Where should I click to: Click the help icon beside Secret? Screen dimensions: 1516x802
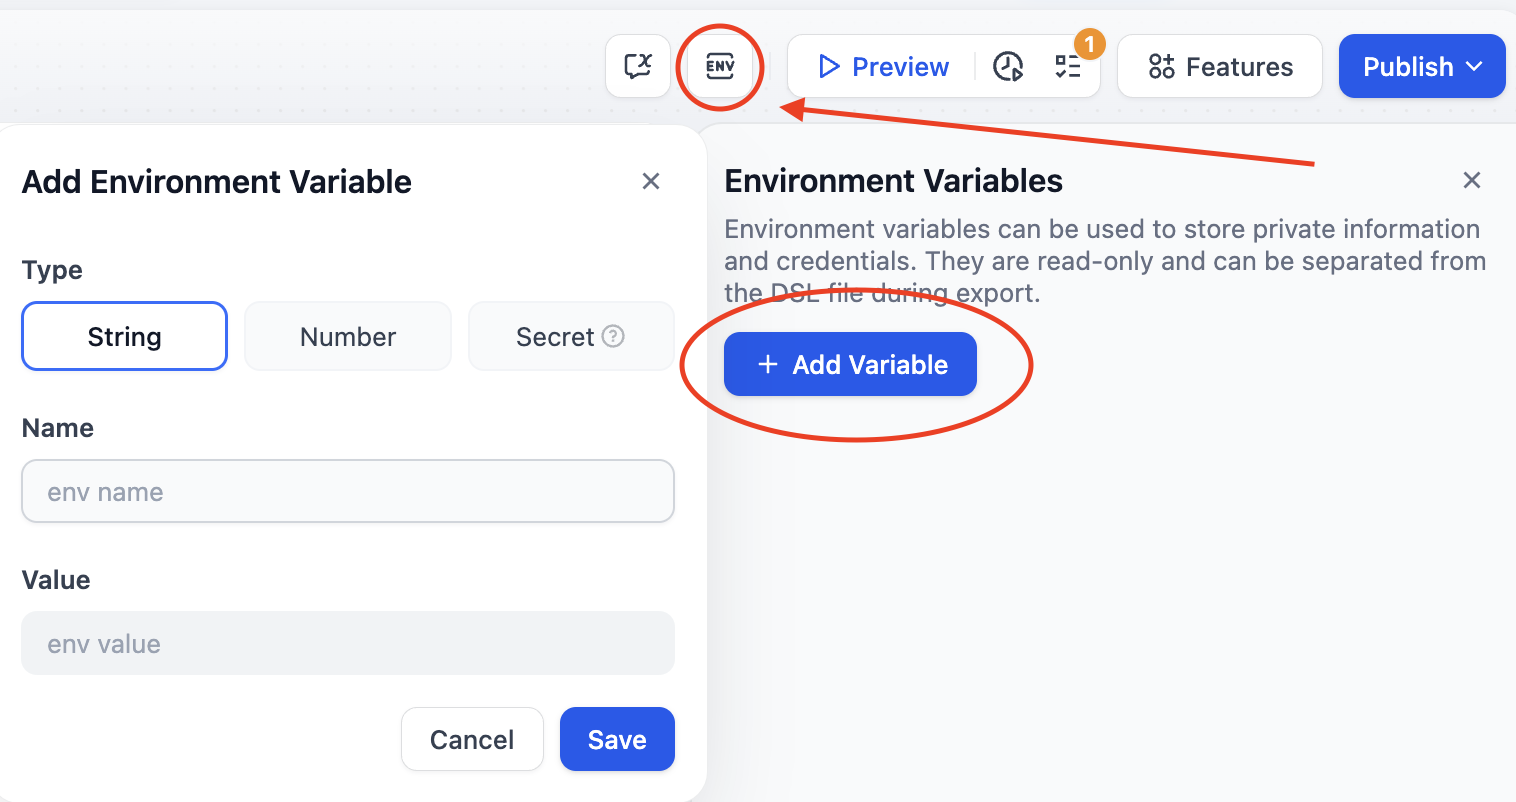[x=614, y=336]
